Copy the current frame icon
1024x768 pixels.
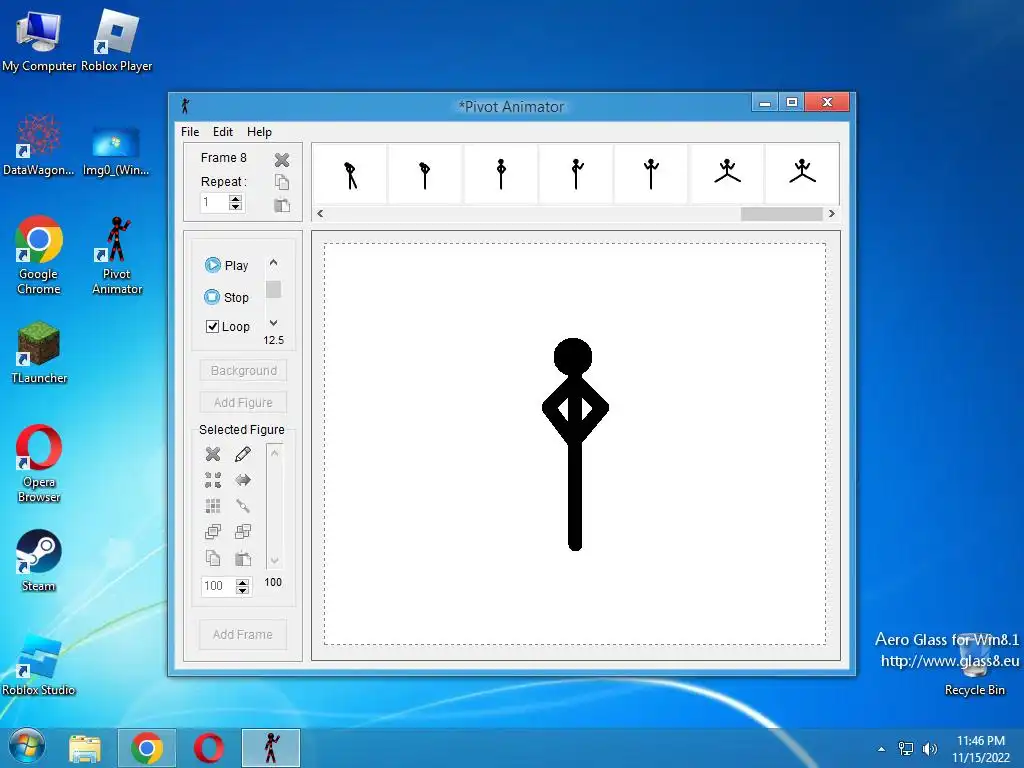[281, 182]
